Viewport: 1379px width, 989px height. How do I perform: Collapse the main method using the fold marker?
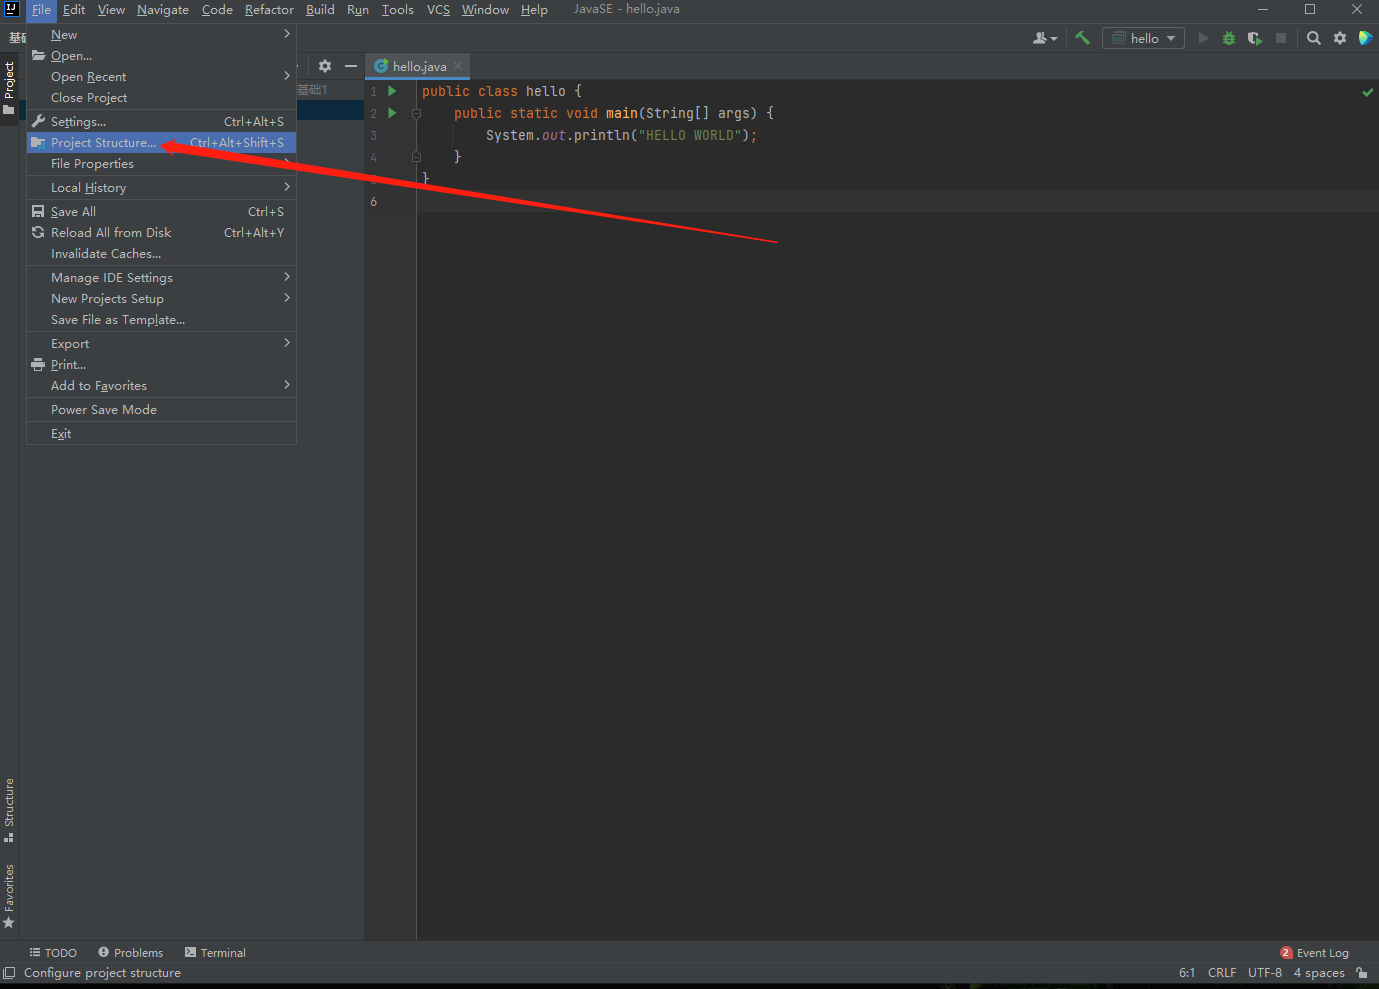416,113
